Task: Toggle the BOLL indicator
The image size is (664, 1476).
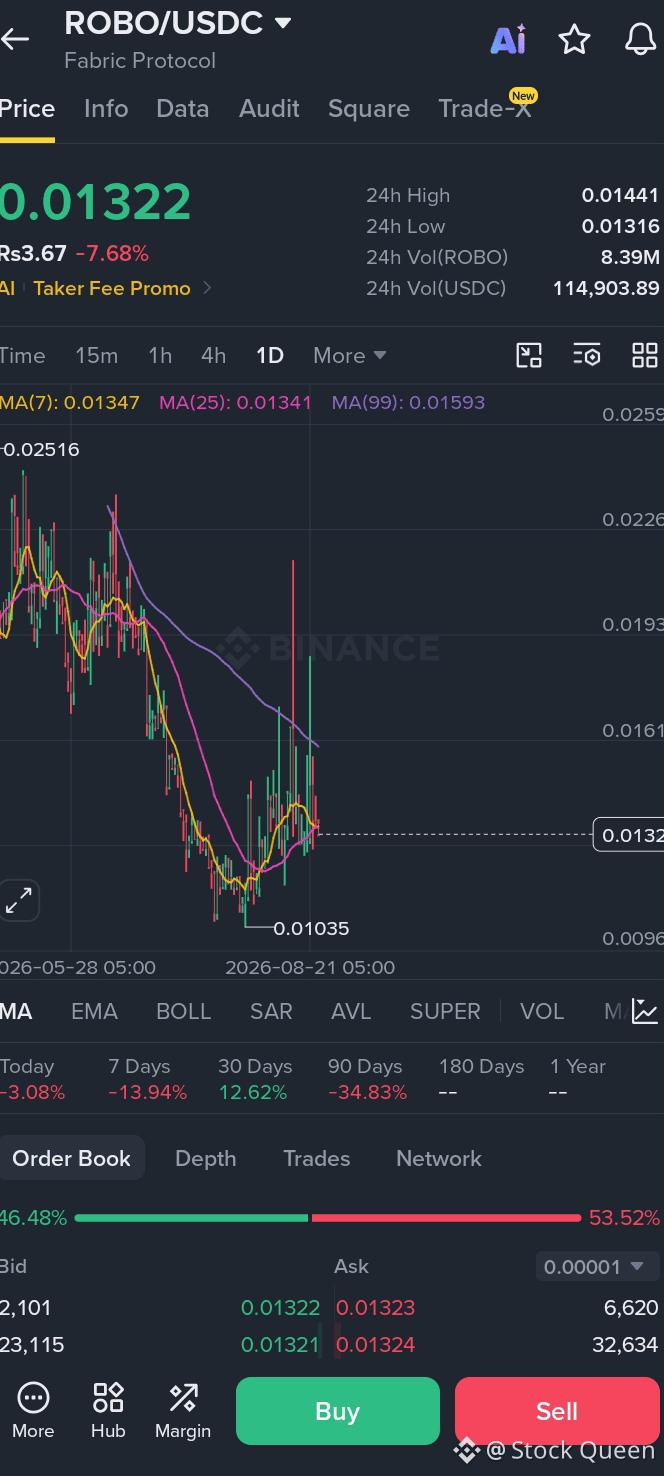Action: tap(183, 1011)
